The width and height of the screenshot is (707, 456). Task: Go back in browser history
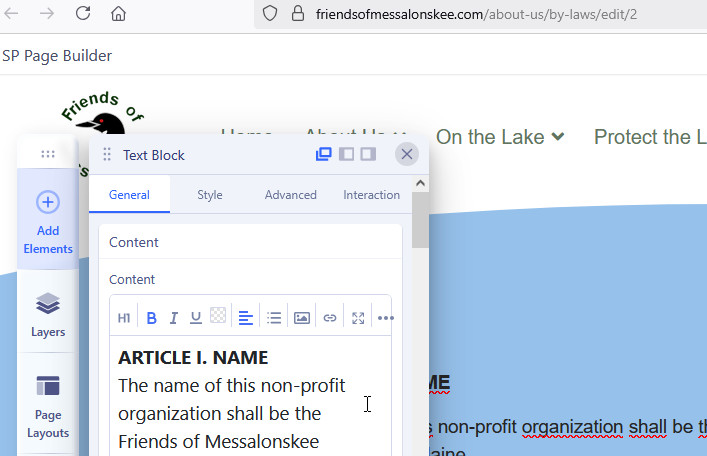[11, 14]
